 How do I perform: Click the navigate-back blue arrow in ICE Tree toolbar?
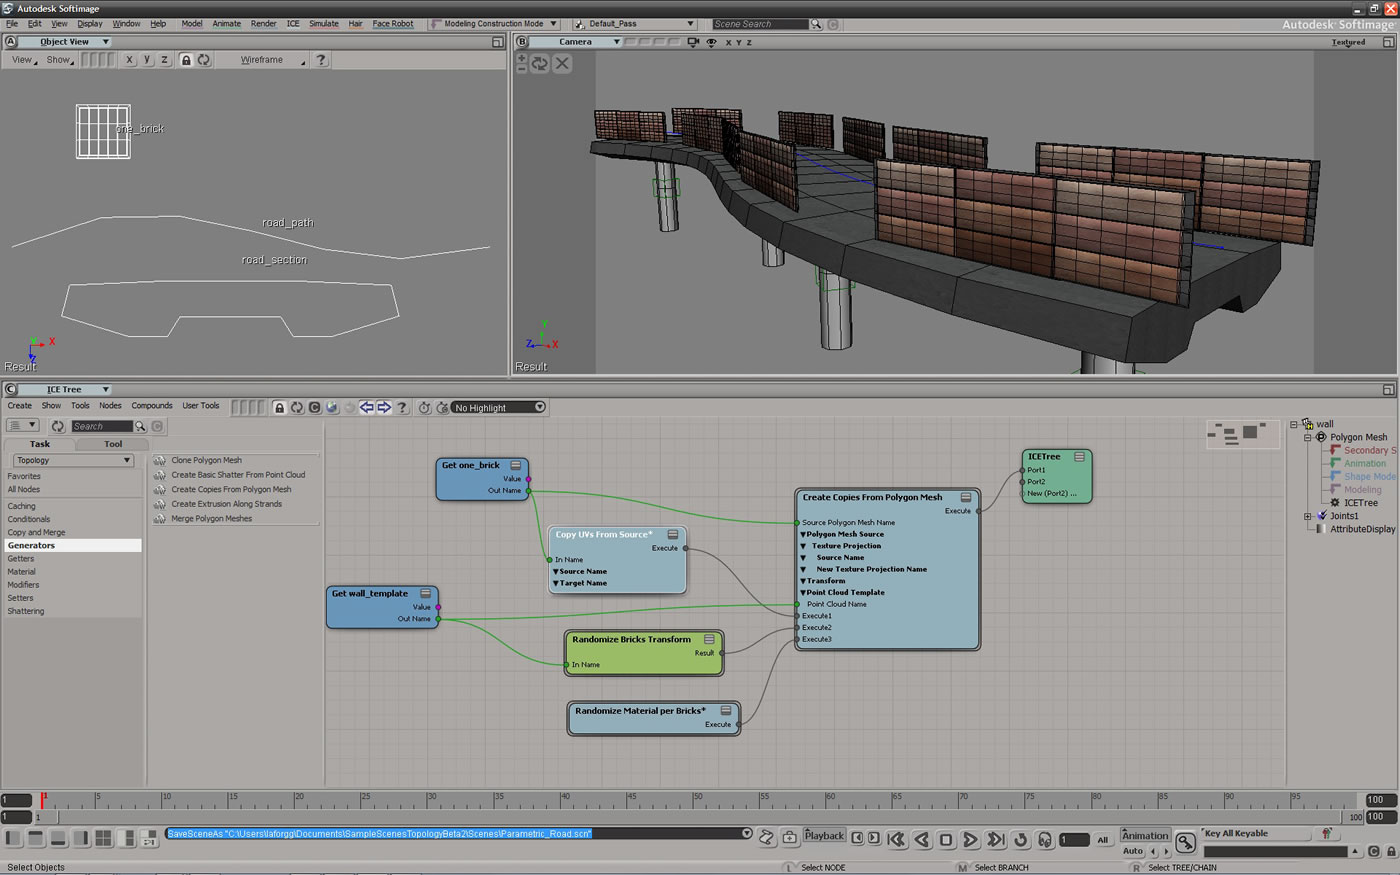coord(367,407)
